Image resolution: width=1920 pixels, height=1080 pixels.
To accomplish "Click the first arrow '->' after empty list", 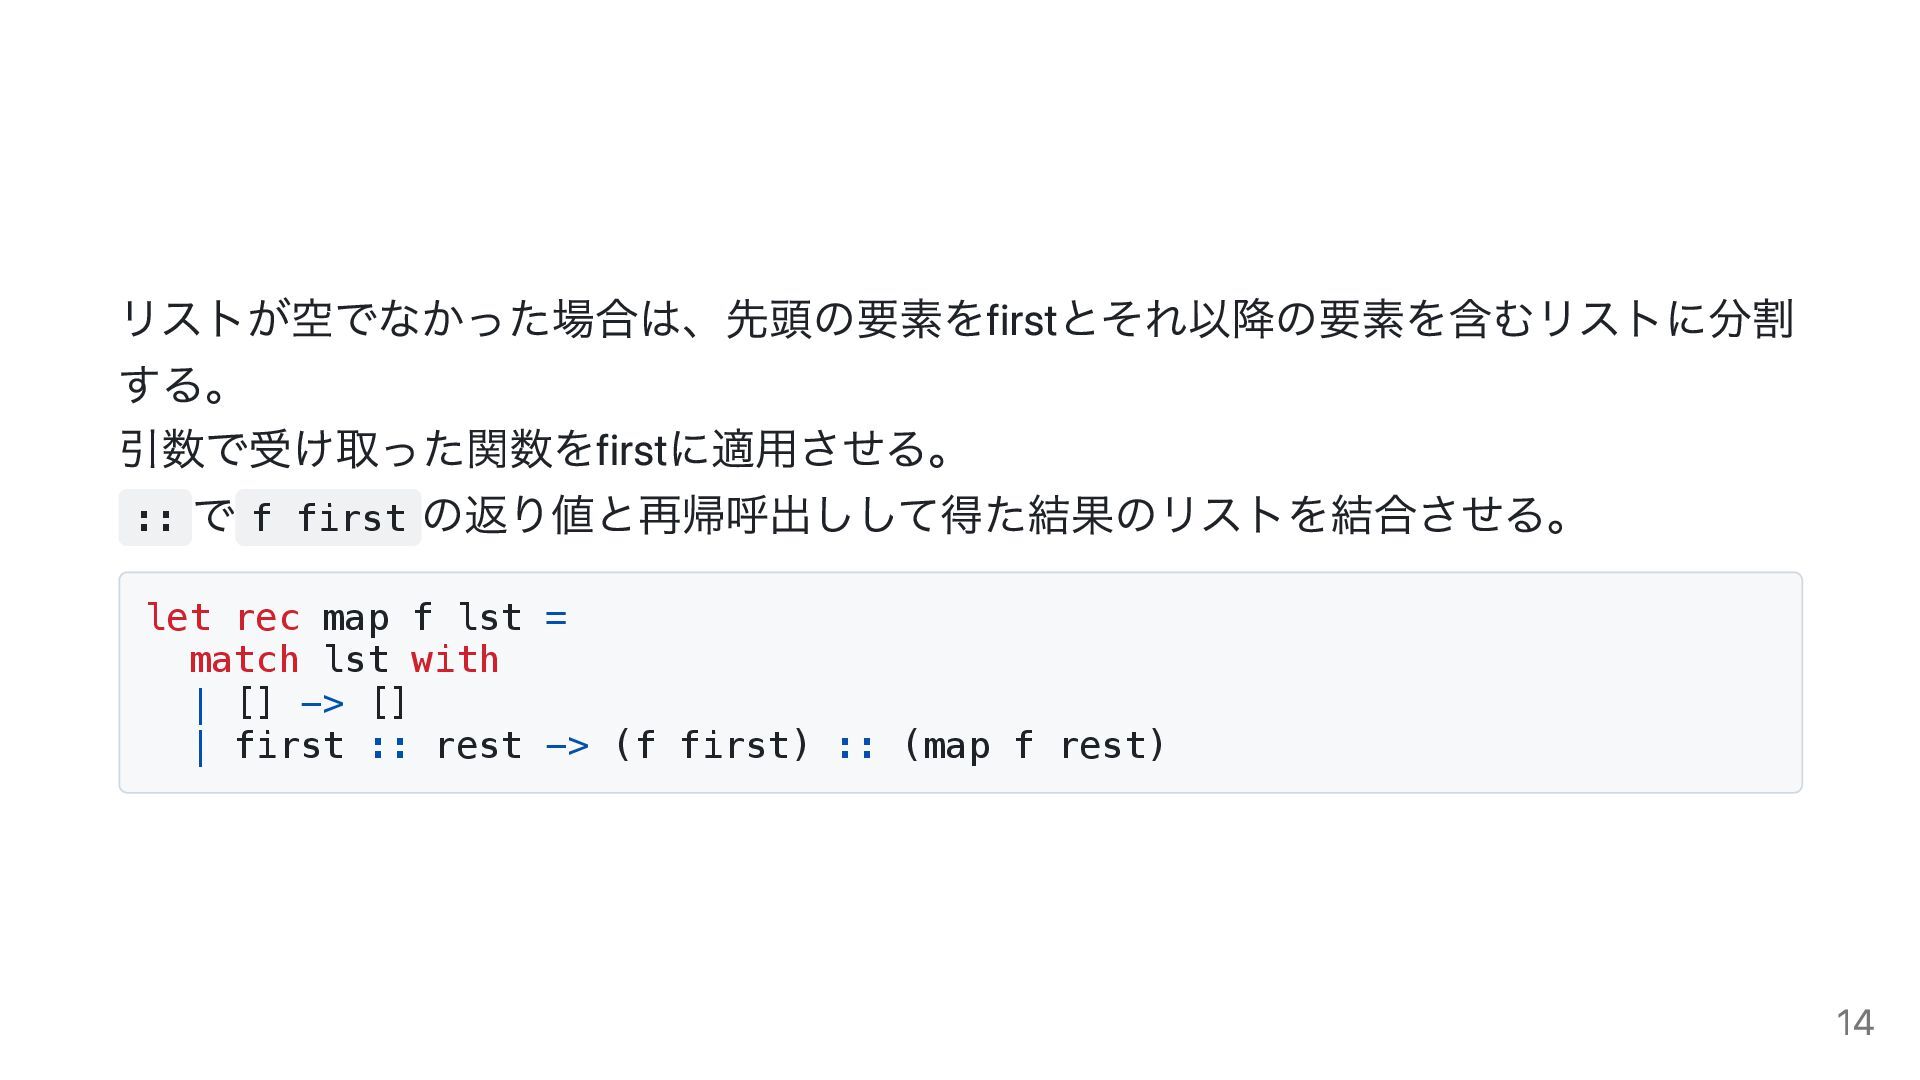I will 322,703.
